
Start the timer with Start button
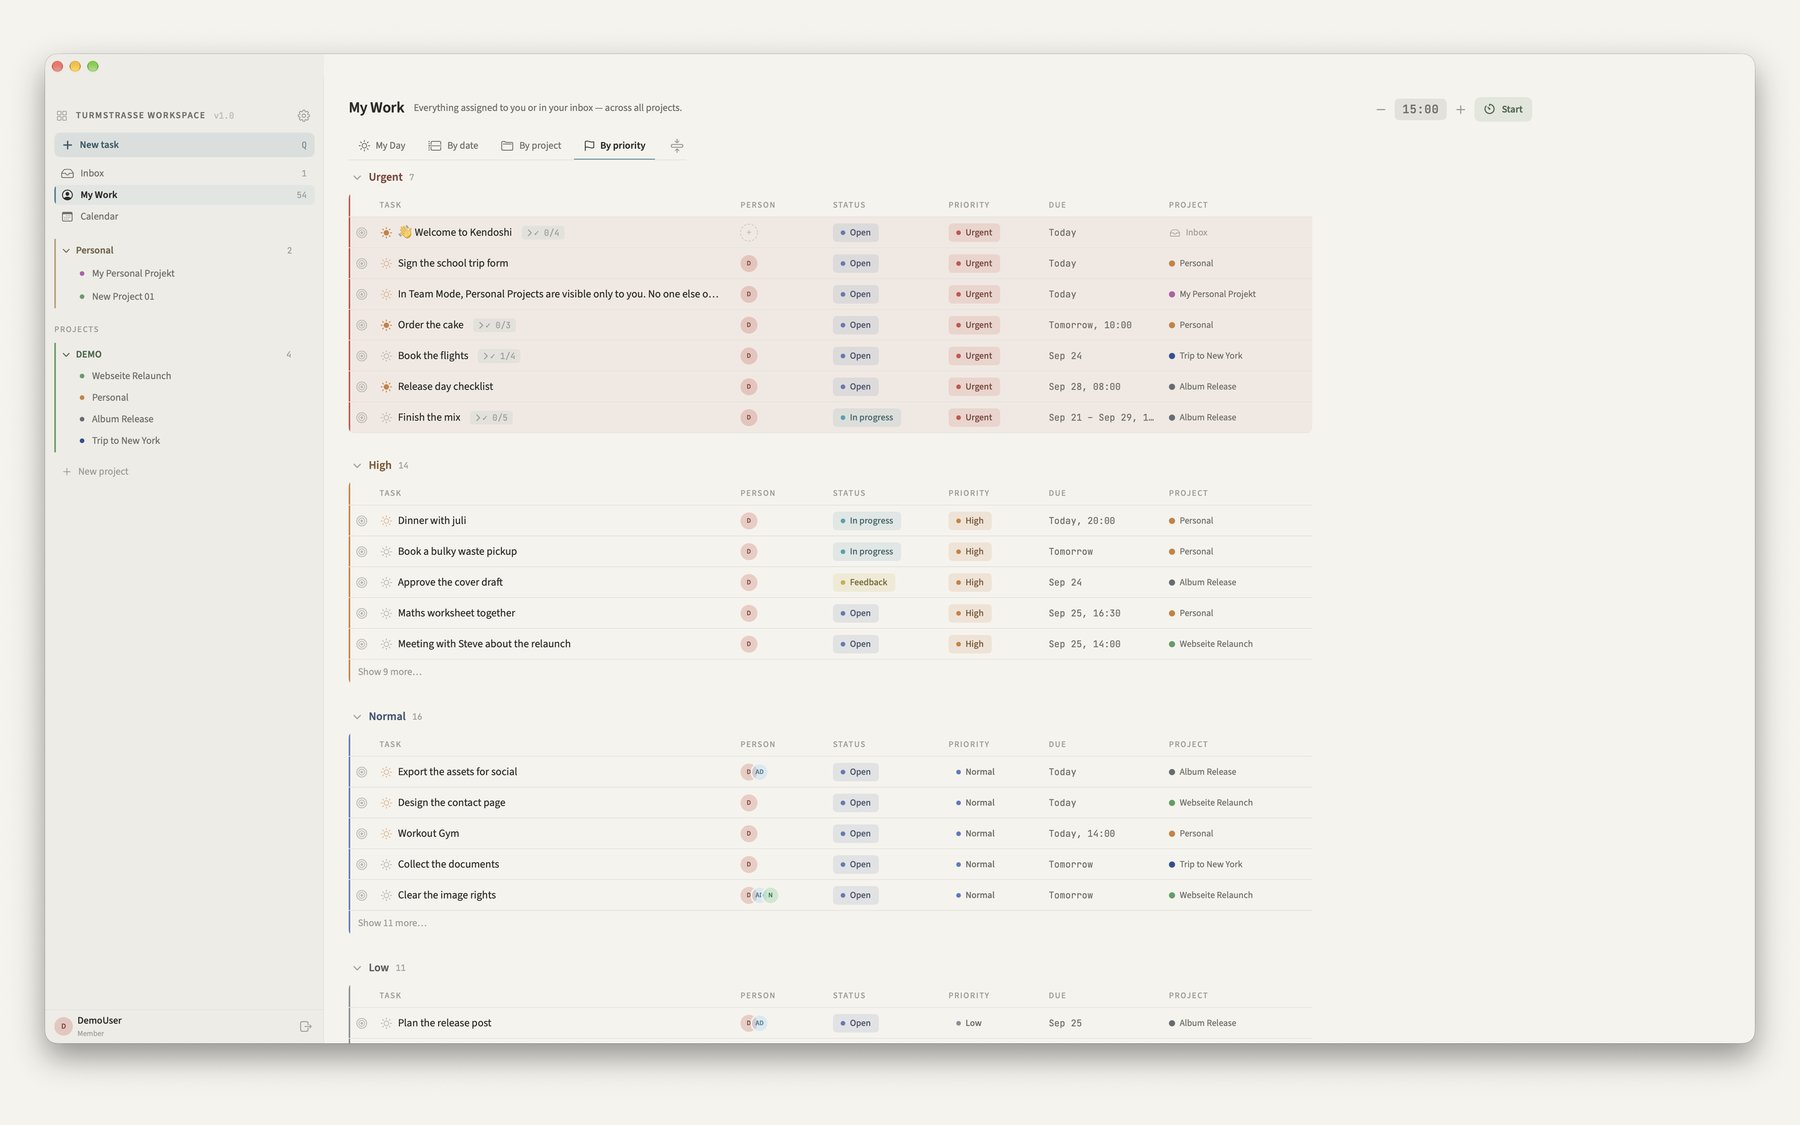(x=1503, y=110)
